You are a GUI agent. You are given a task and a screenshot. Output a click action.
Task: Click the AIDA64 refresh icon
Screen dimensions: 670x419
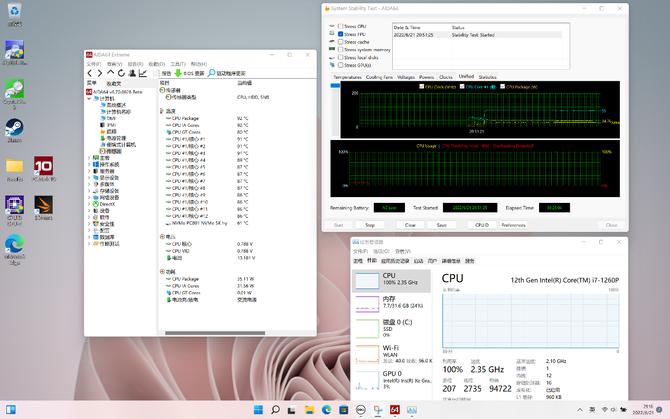click(x=121, y=73)
